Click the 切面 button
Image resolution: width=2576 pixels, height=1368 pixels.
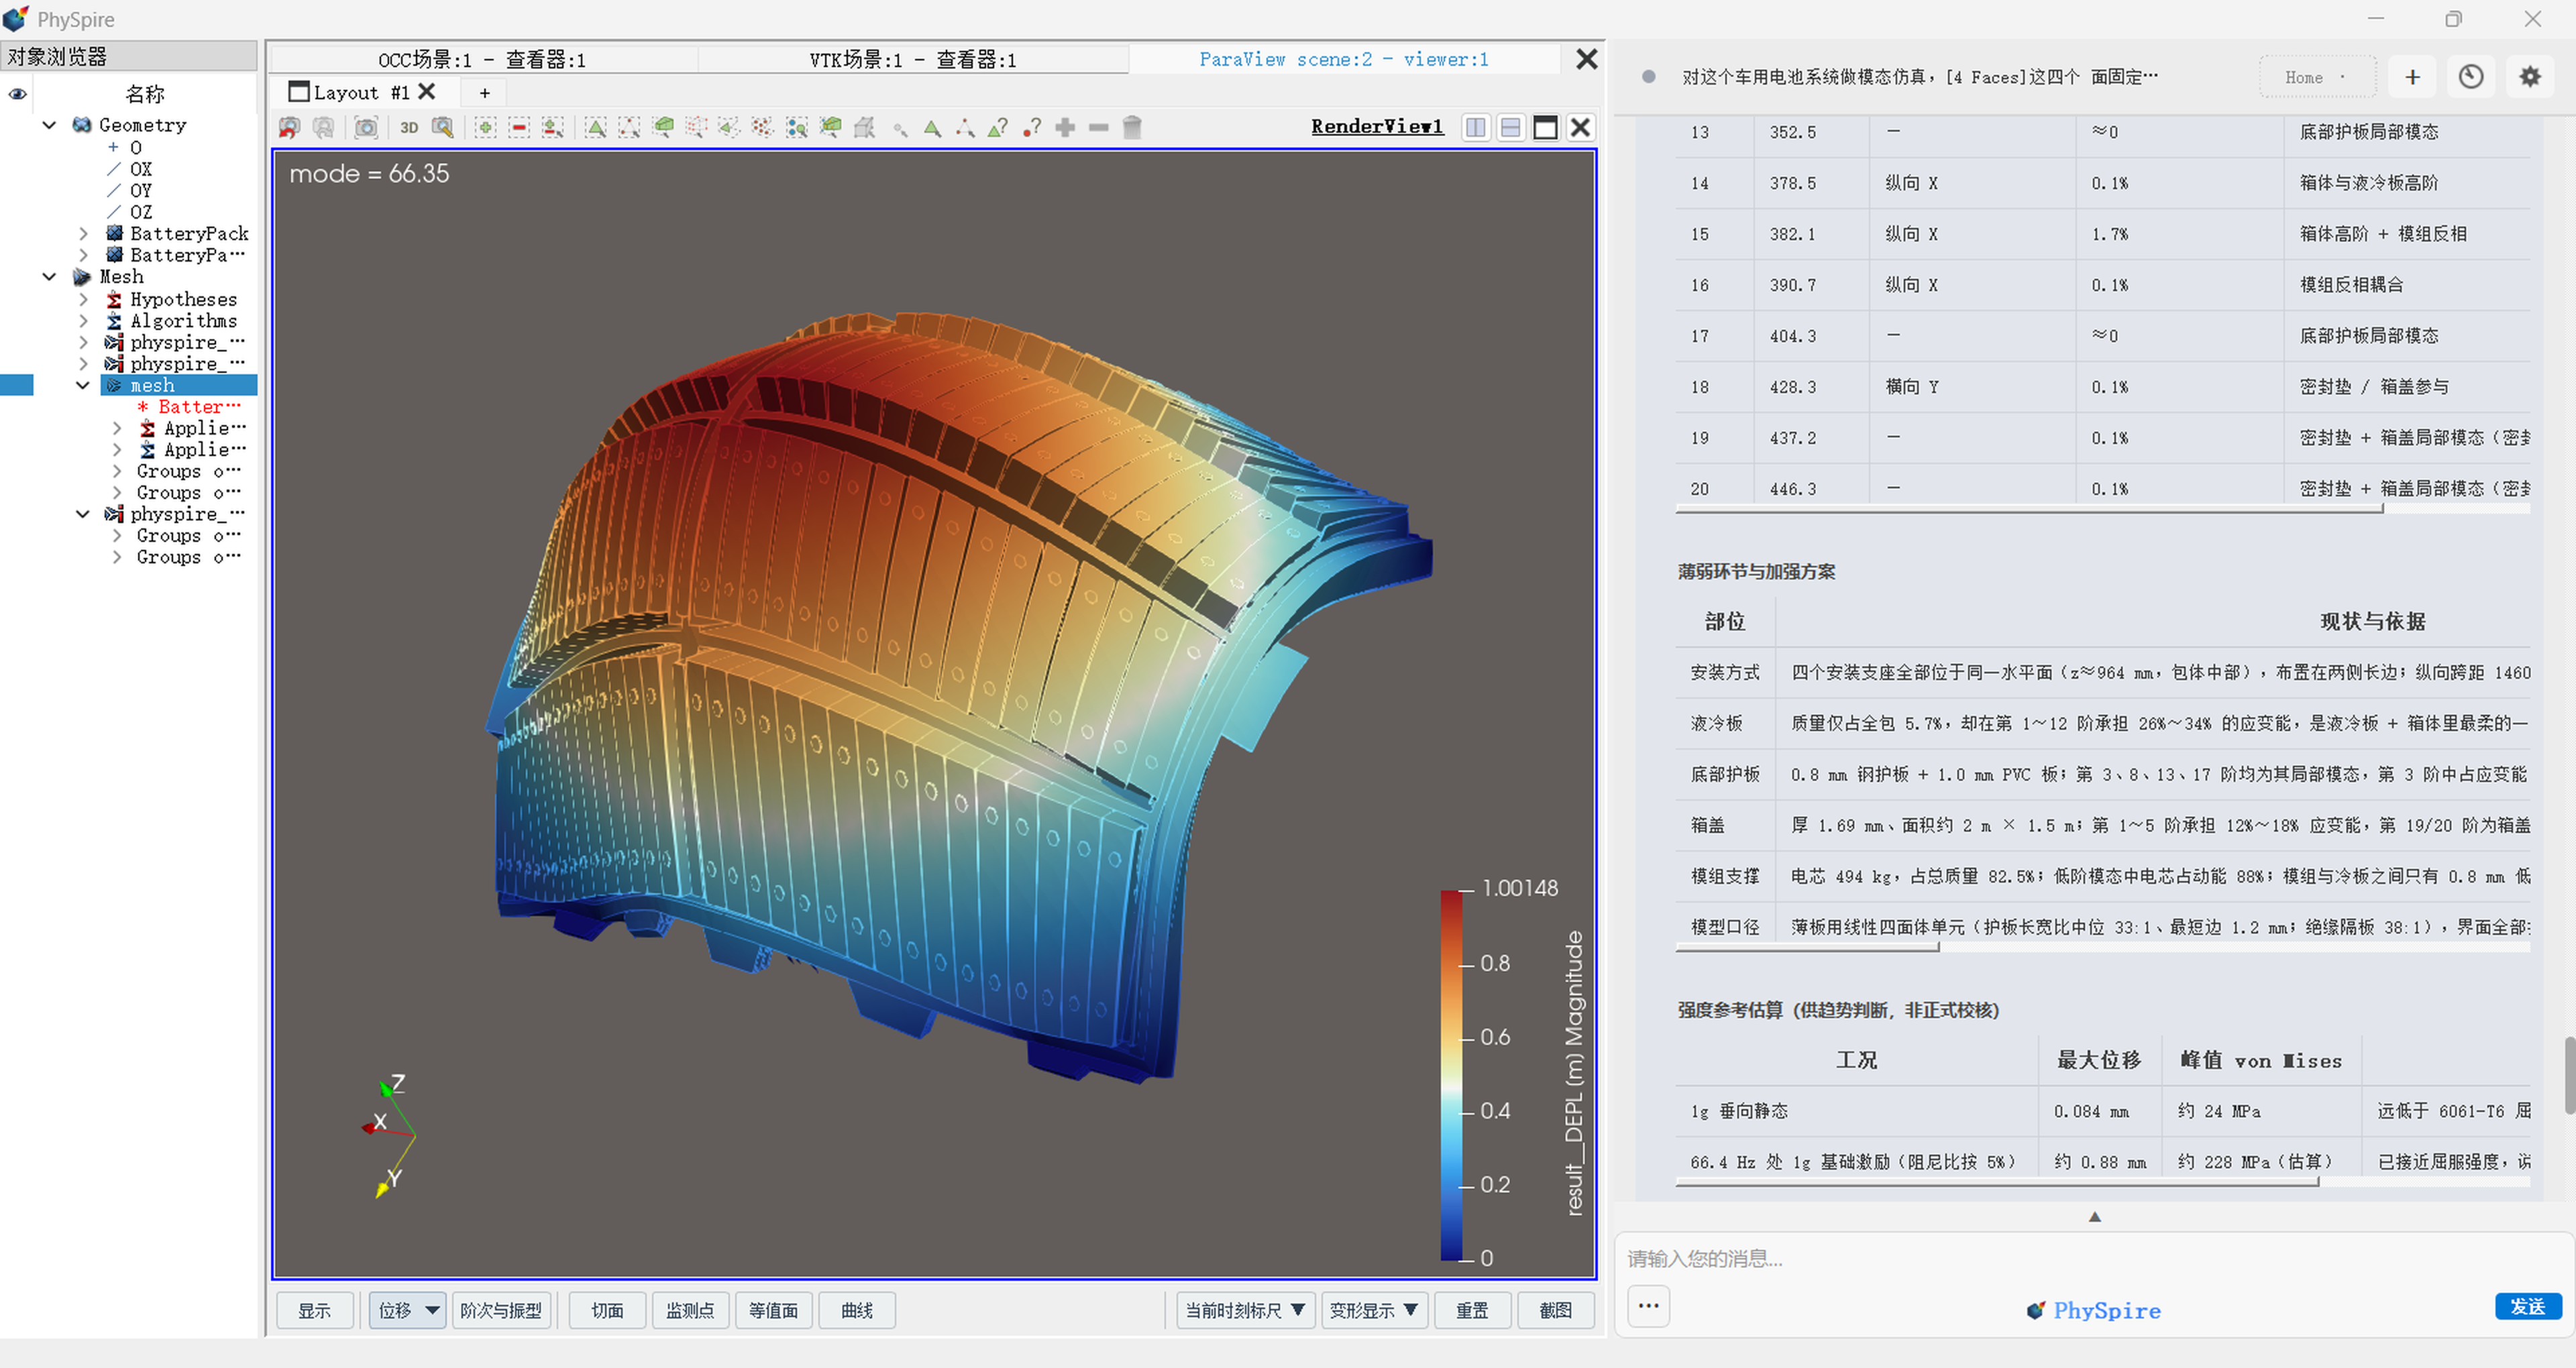coord(607,1310)
